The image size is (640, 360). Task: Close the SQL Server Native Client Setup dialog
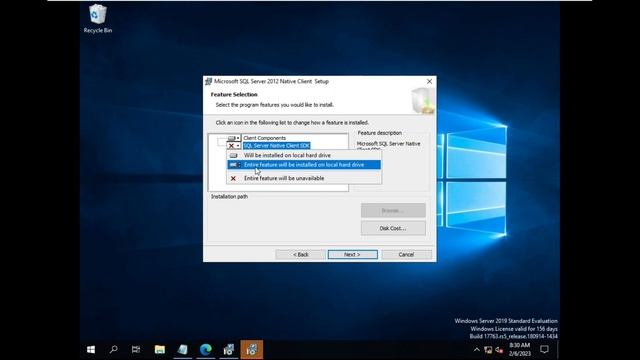point(429,82)
